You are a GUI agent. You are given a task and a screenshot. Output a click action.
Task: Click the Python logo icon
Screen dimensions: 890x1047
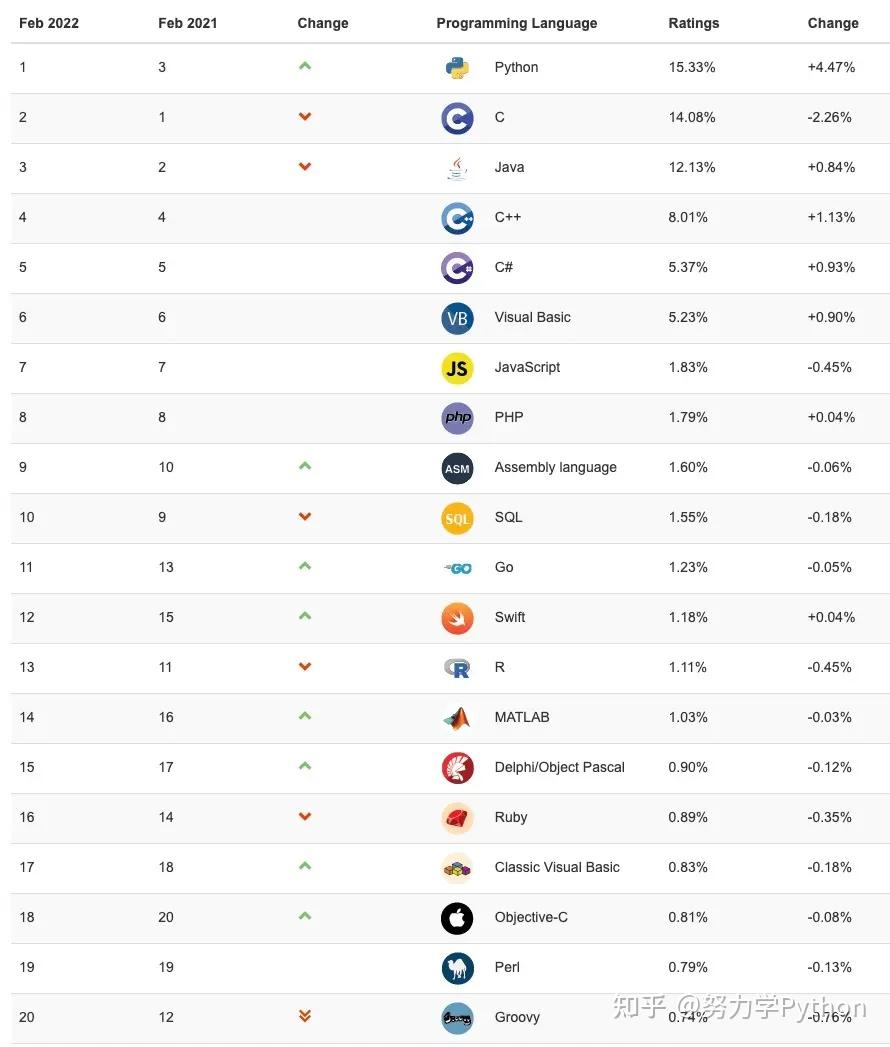[x=457, y=68]
